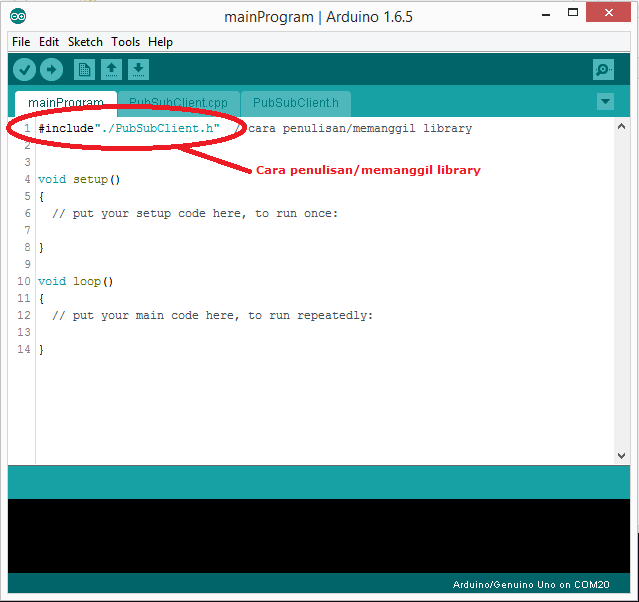Click inside the black console output area
This screenshot has width=639, height=602.
pos(319,536)
